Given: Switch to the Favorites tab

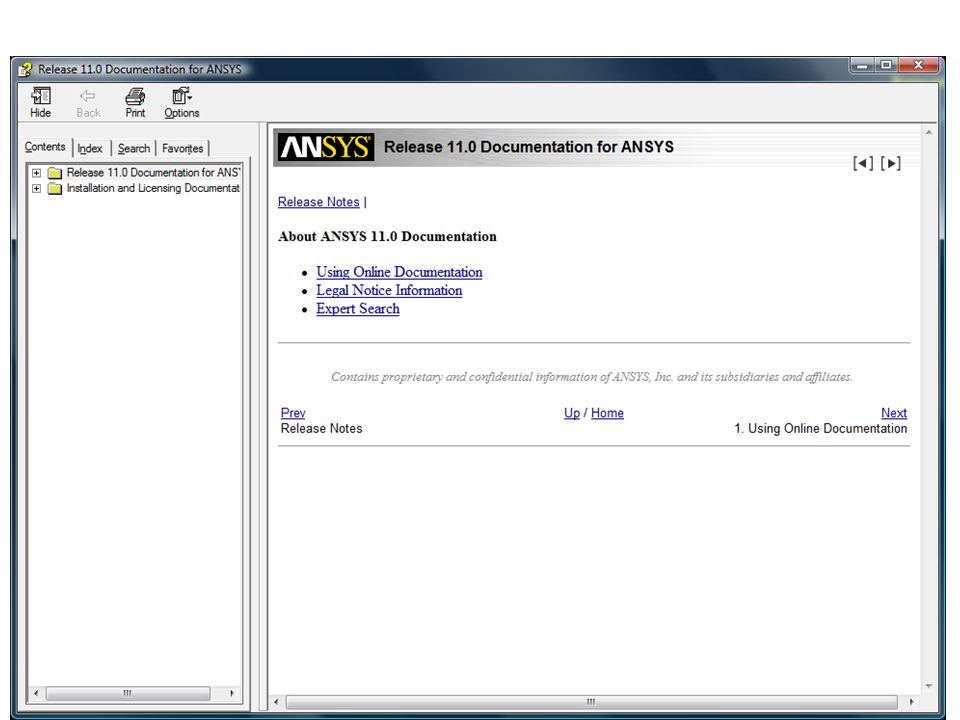Looking at the screenshot, I should tap(182, 149).
